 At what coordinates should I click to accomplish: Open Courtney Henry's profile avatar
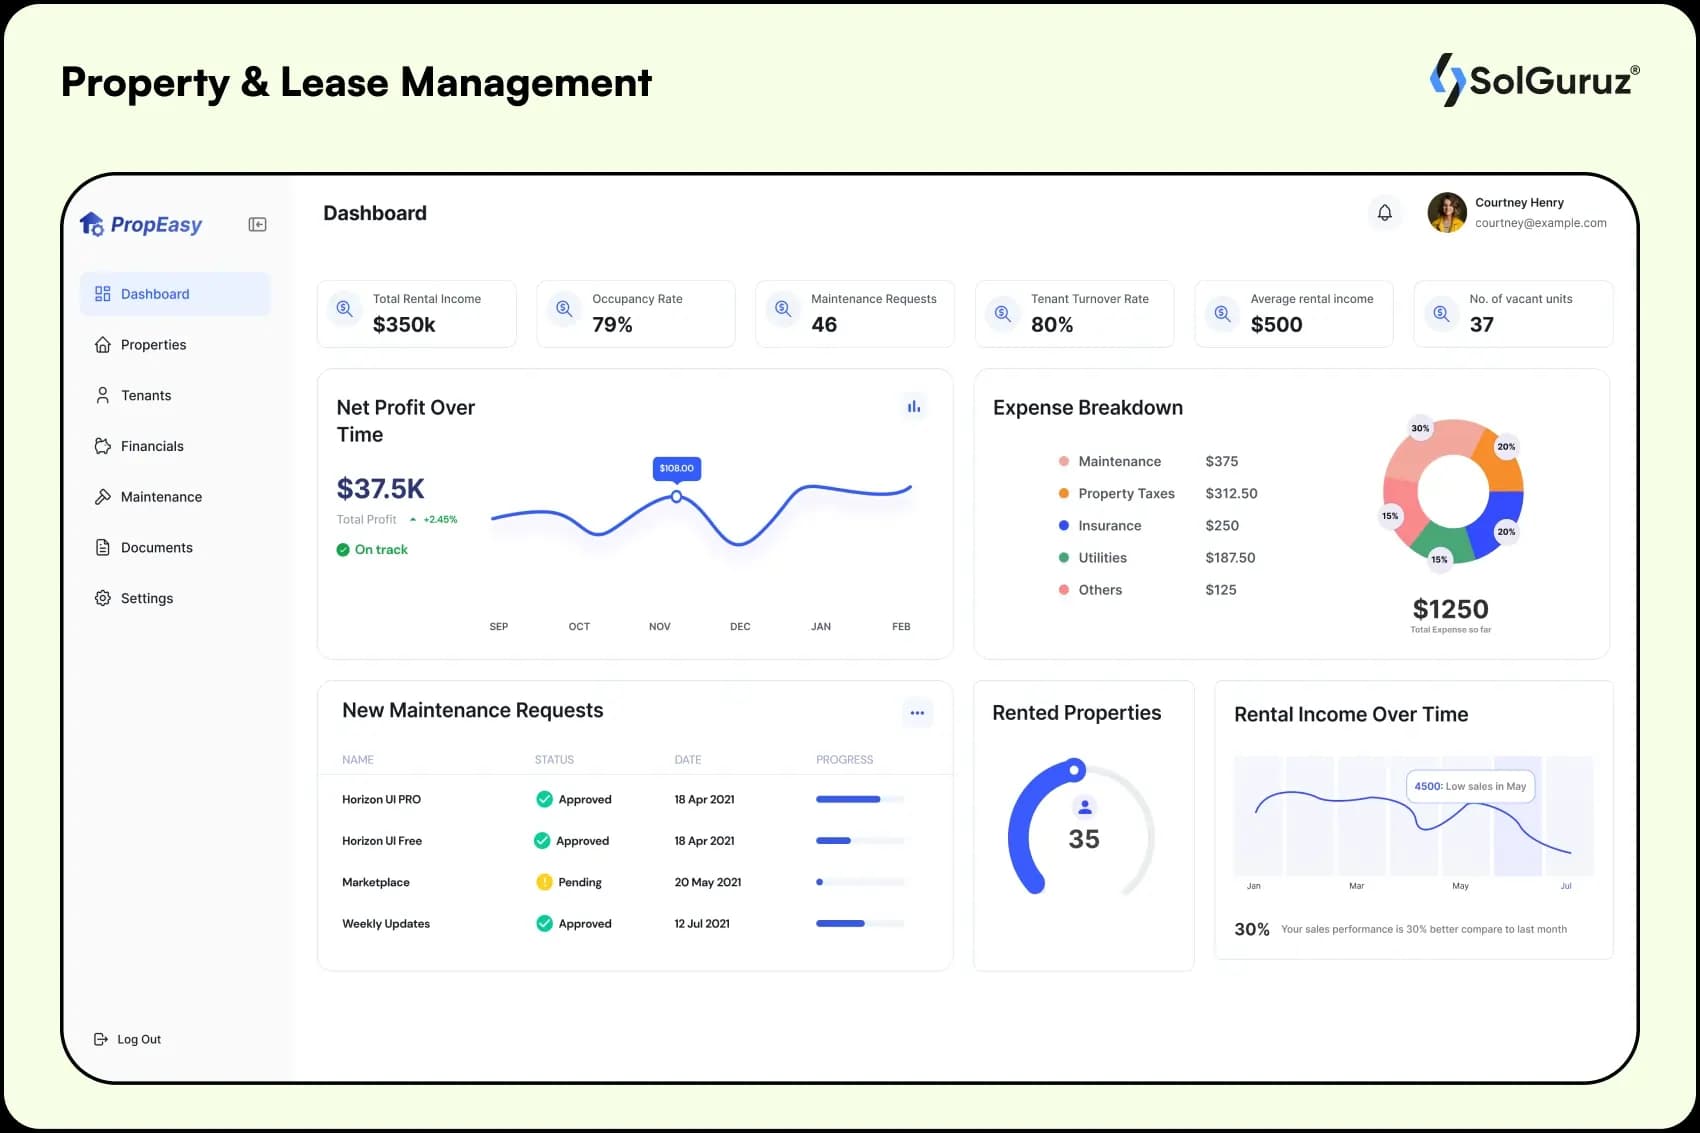pos(1446,213)
